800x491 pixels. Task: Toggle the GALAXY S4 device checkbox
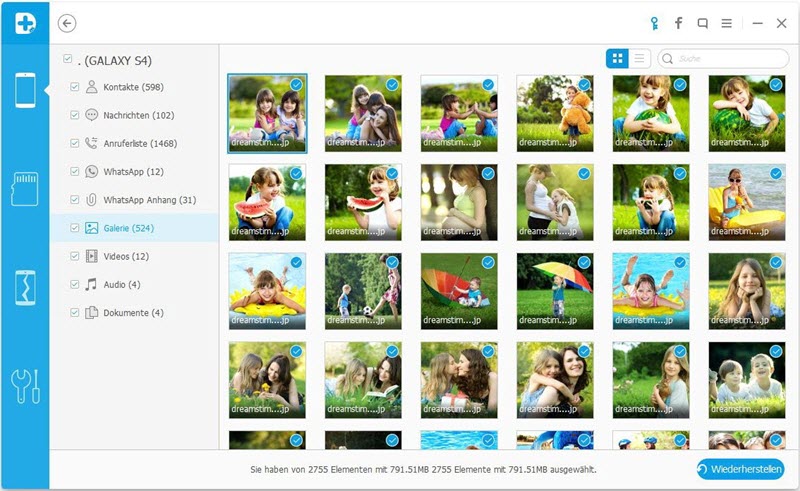click(67, 59)
